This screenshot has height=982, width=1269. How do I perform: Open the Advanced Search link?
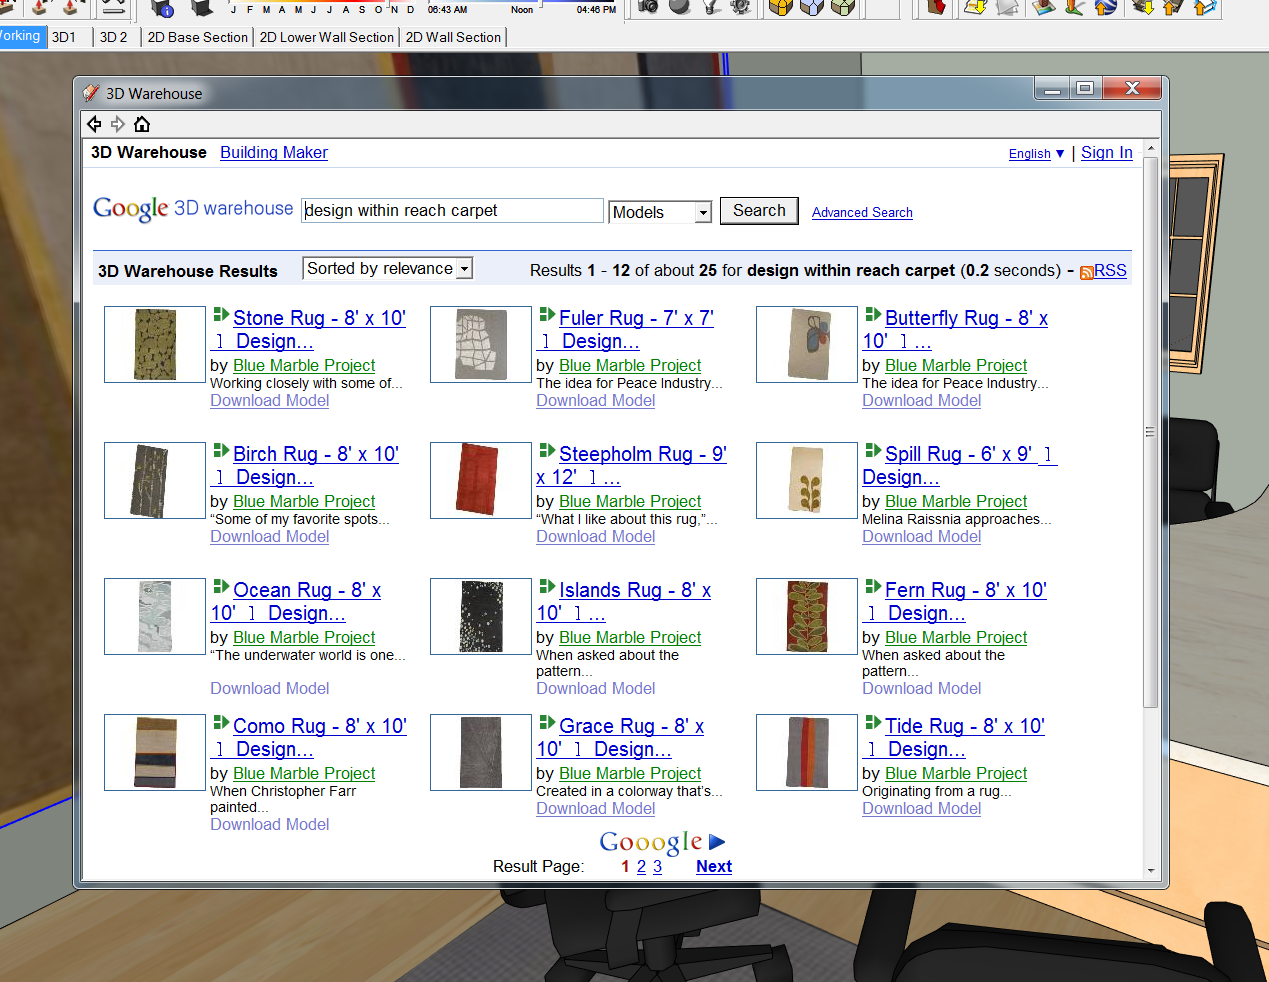click(862, 213)
